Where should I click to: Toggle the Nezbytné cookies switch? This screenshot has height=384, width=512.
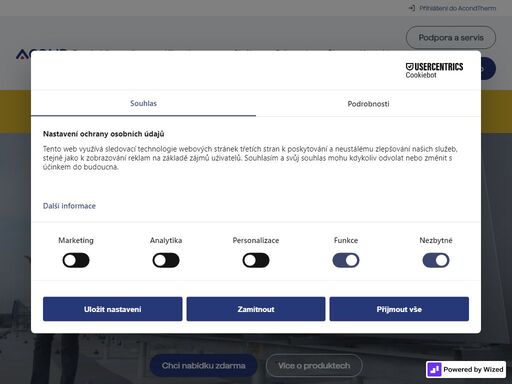tap(436, 260)
